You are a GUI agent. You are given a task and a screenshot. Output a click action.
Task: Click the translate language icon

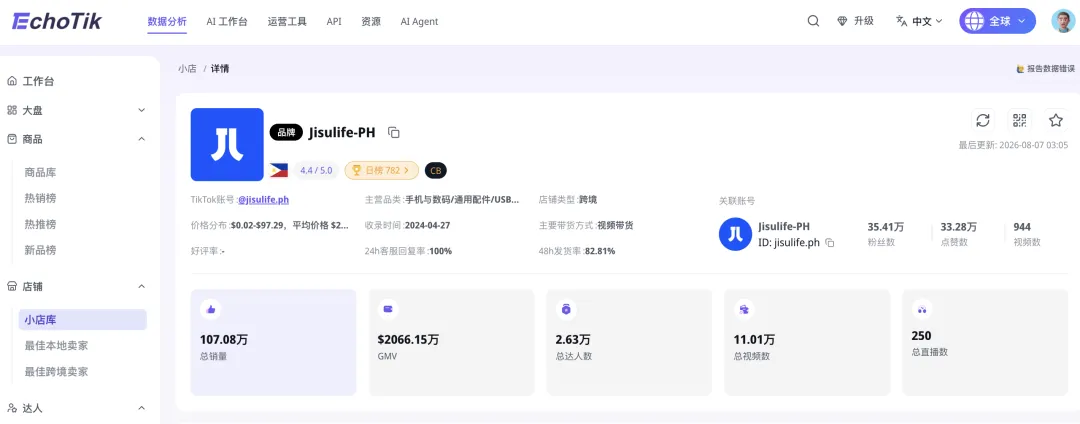[902, 21]
